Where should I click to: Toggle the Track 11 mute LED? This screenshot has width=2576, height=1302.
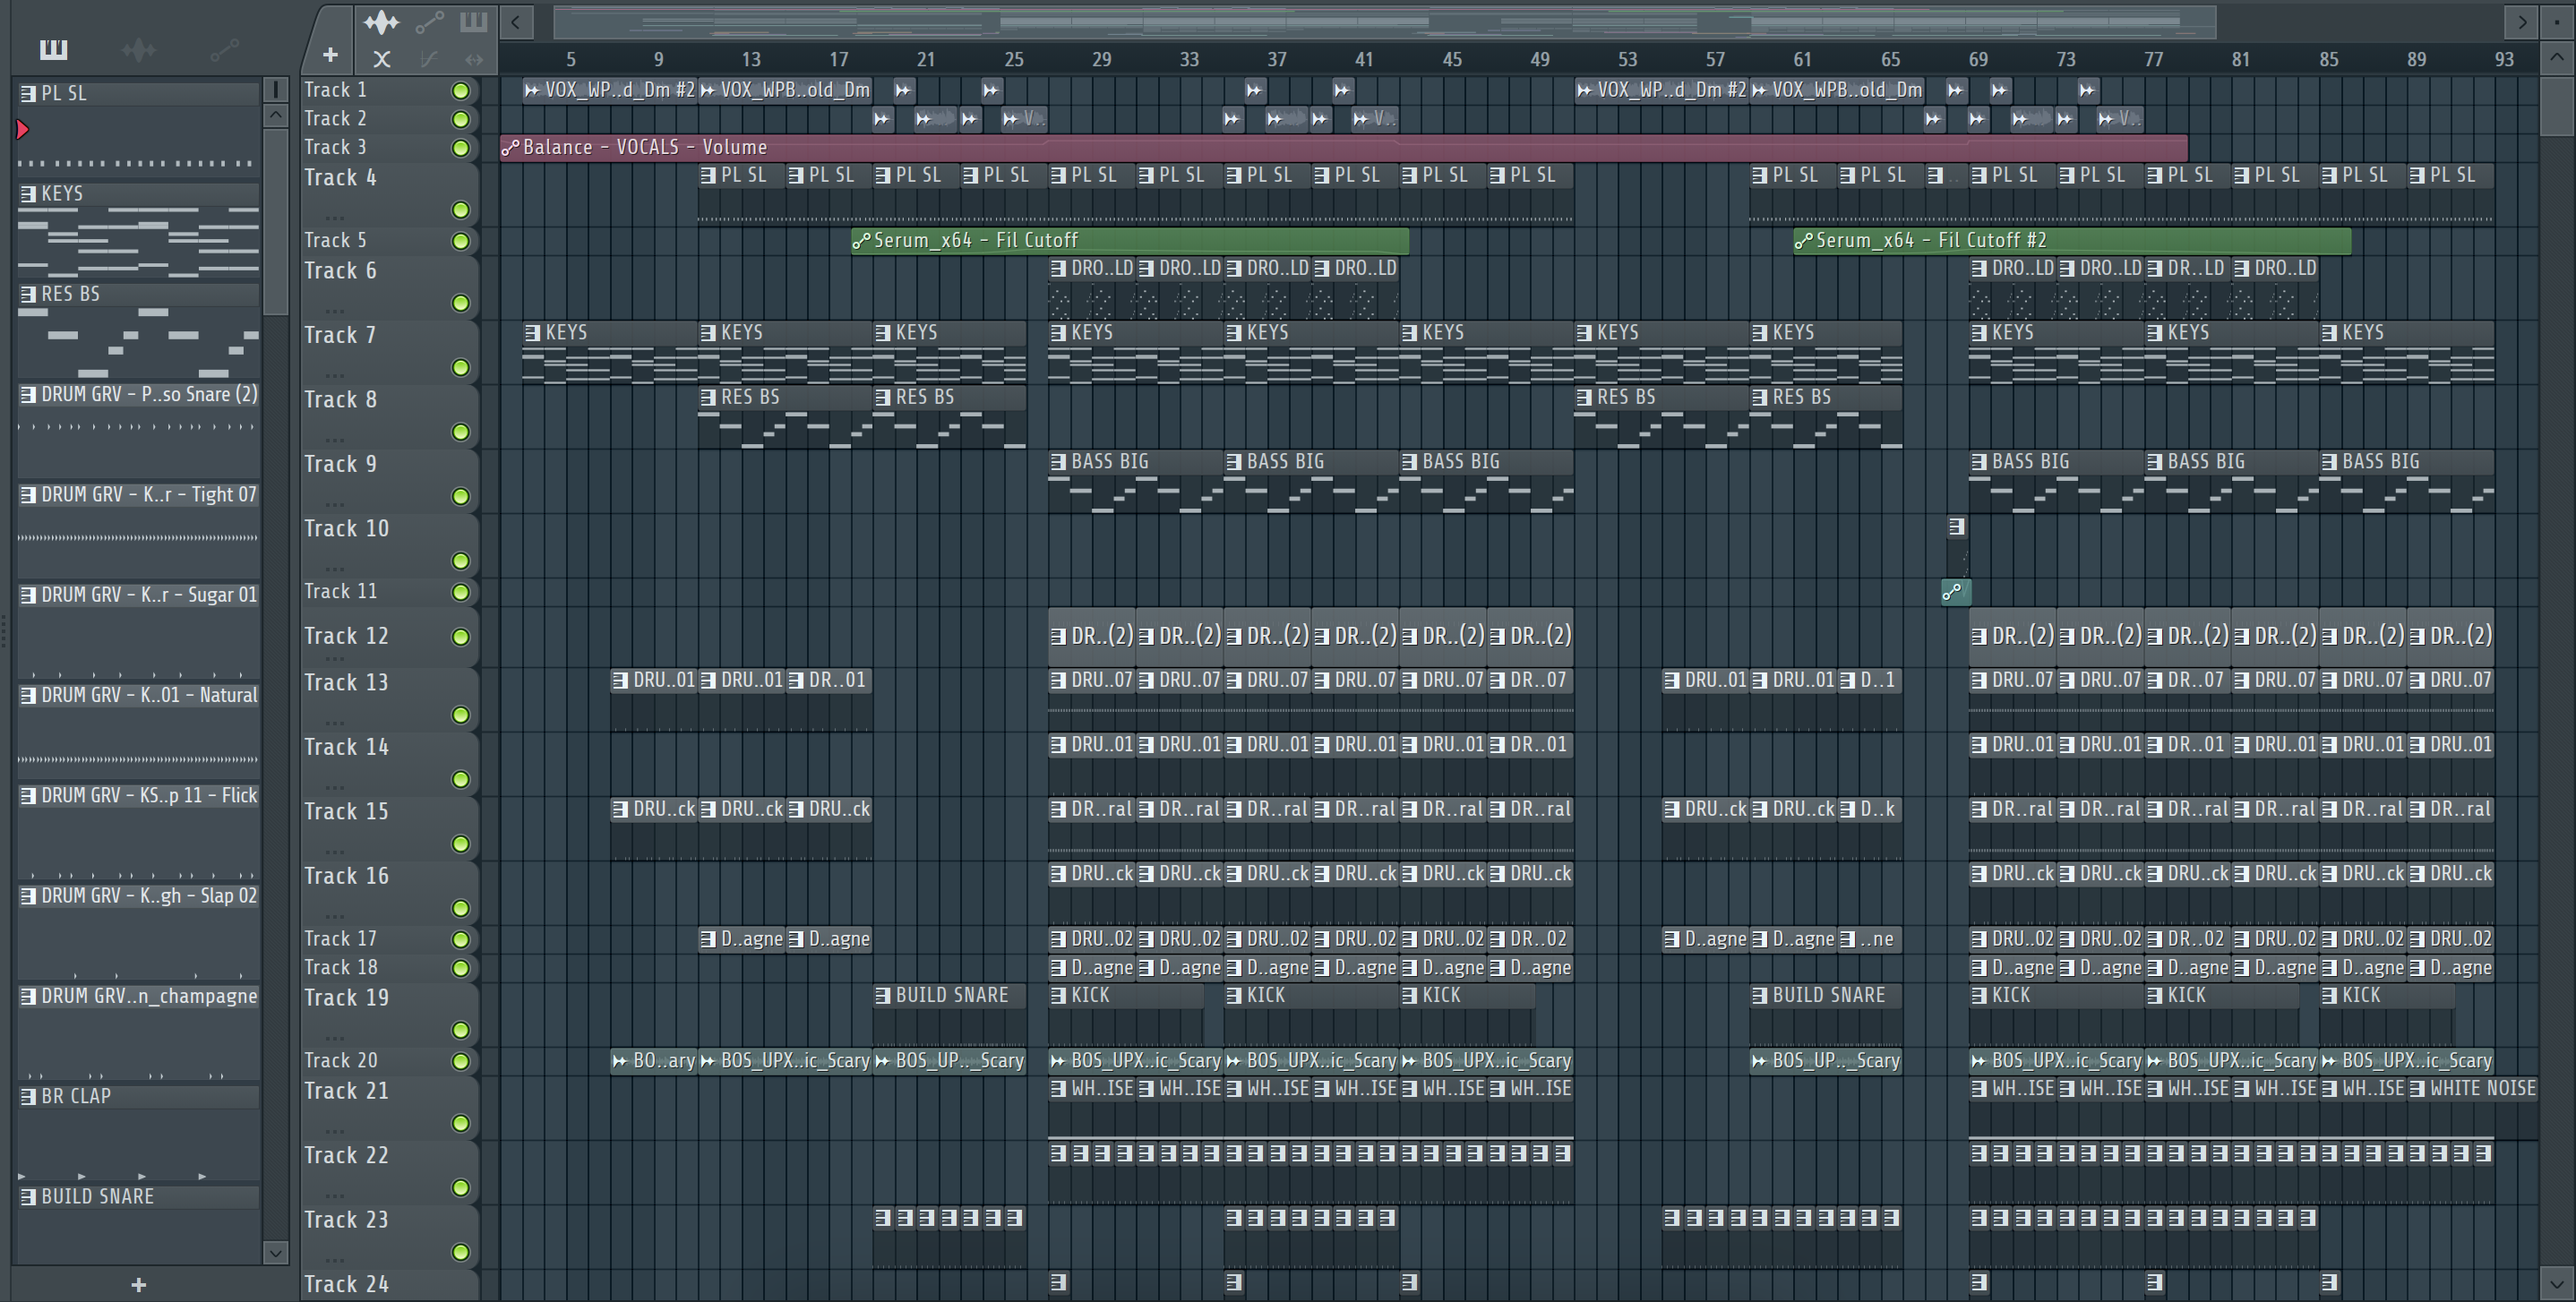[x=460, y=592]
